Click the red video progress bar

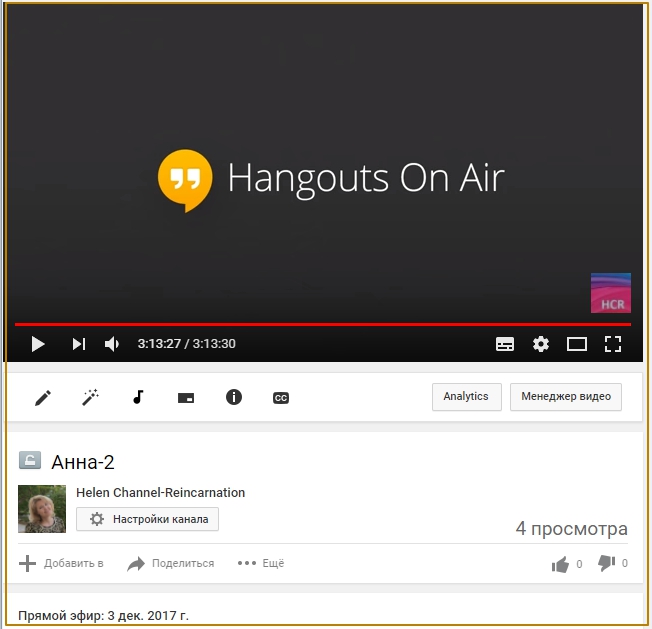322,324
